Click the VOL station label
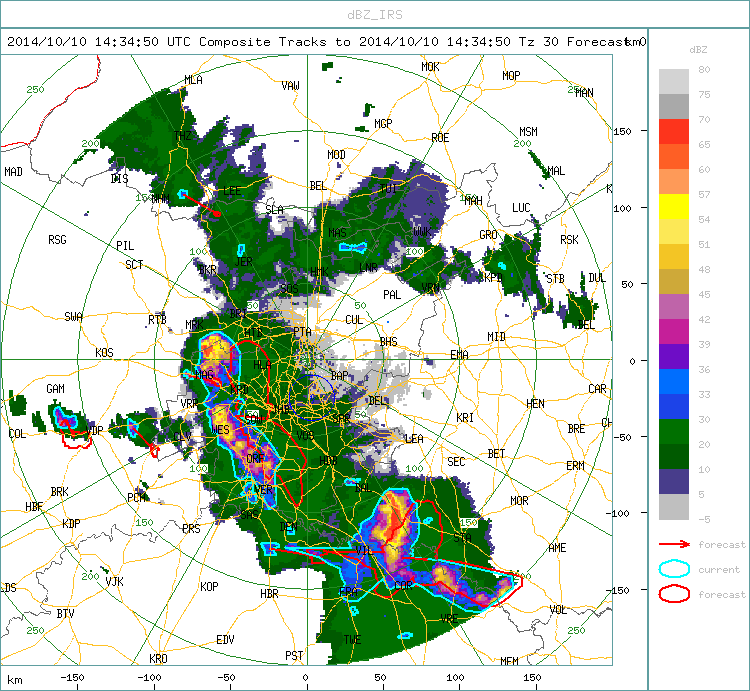This screenshot has width=750, height=691. 559,610
